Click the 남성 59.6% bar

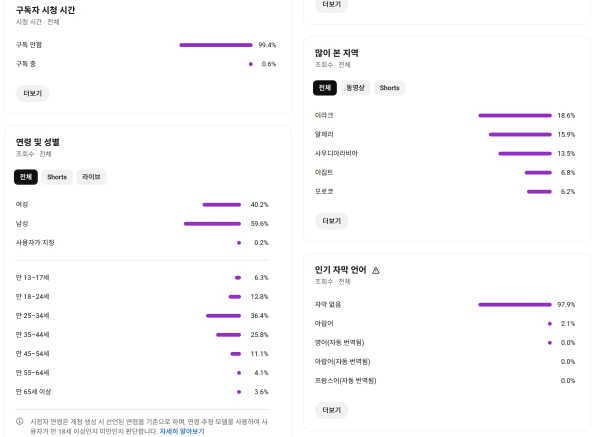pyautogui.click(x=212, y=223)
